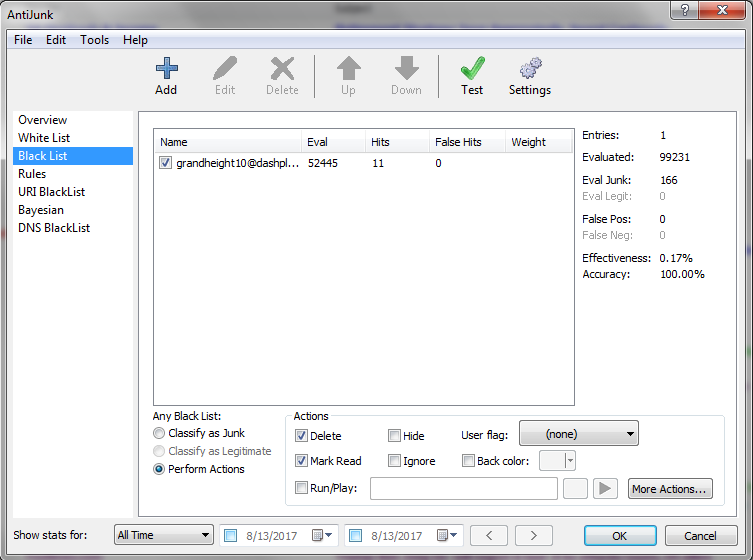Image resolution: width=753 pixels, height=560 pixels.
Task: Select DNS BlackList in the sidebar
Action: tap(73, 228)
